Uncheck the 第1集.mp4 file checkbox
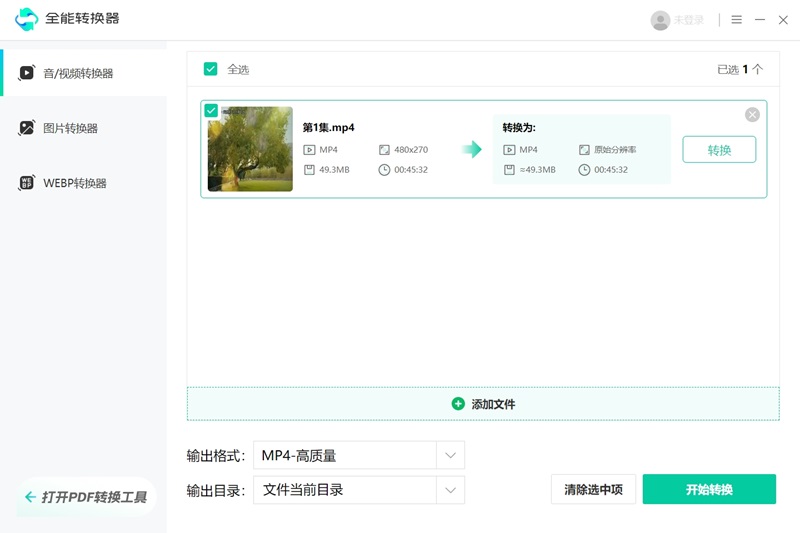Screen dimensions: 800x533 click(211, 110)
